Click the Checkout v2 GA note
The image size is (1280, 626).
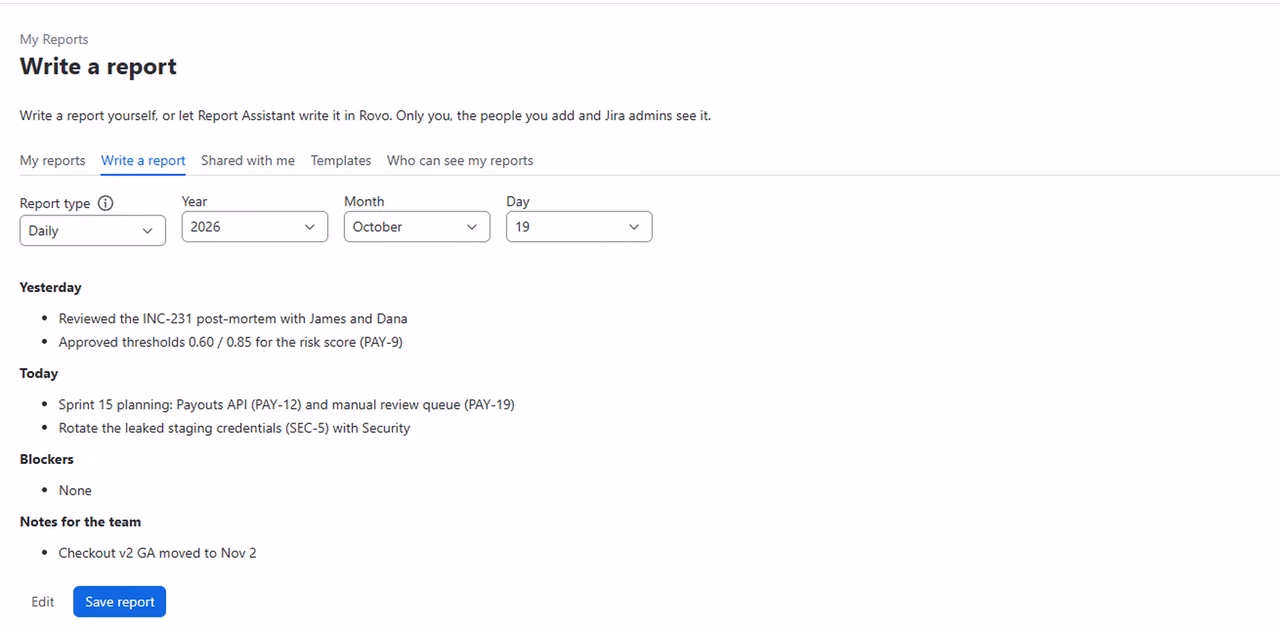click(158, 553)
